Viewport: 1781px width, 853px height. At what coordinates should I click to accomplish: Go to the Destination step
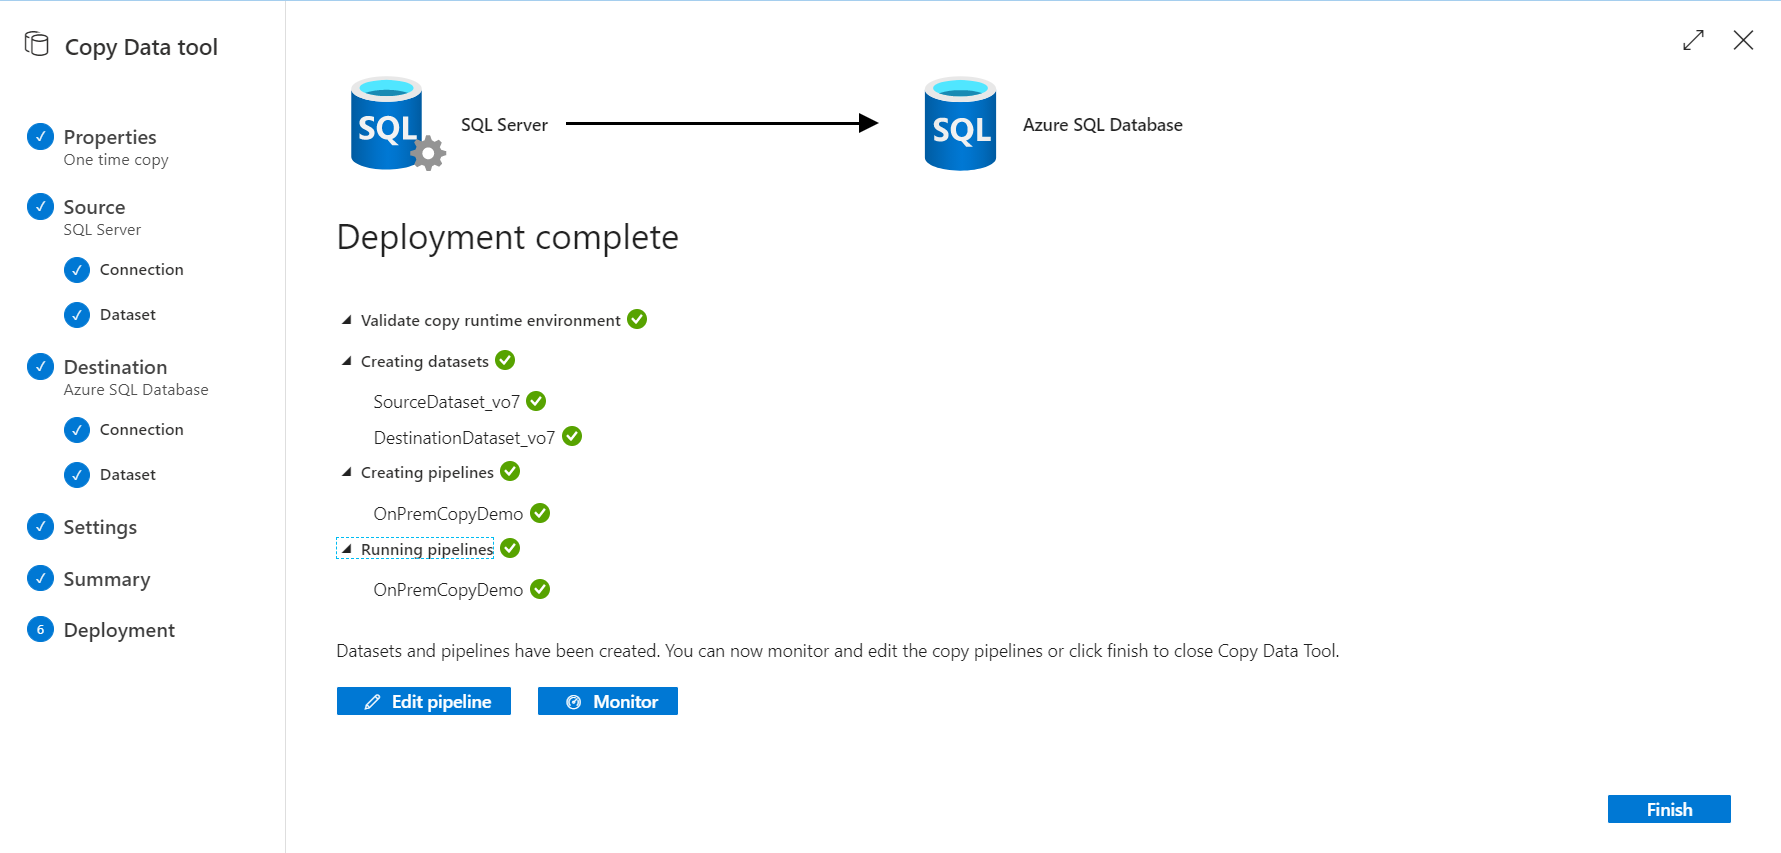point(115,367)
